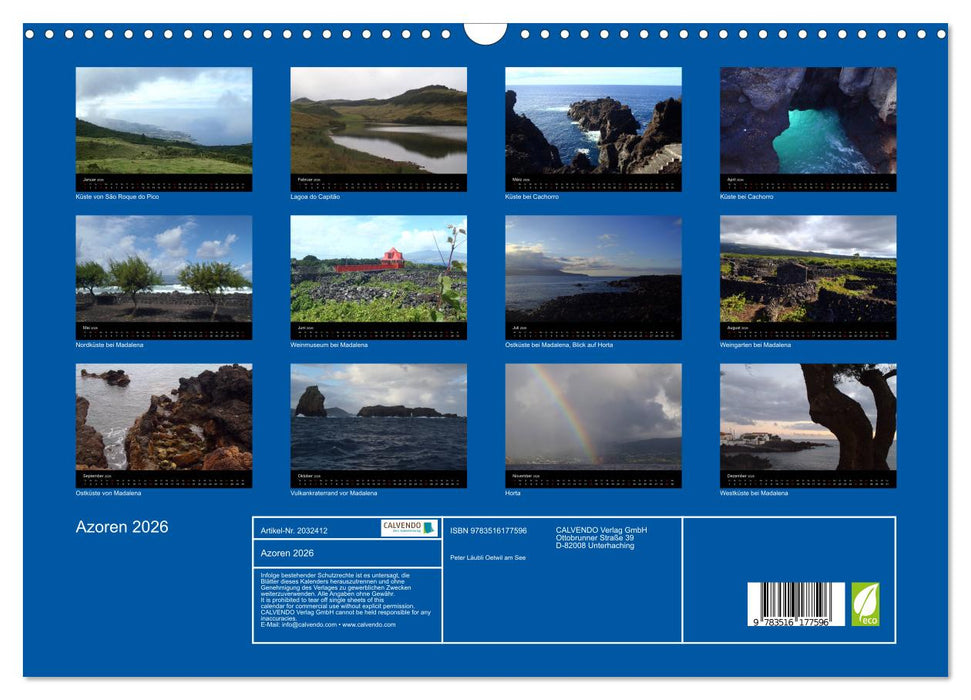Click the half-circle hanger cutout at top
The width and height of the screenshot is (971, 700).
[485, 33]
